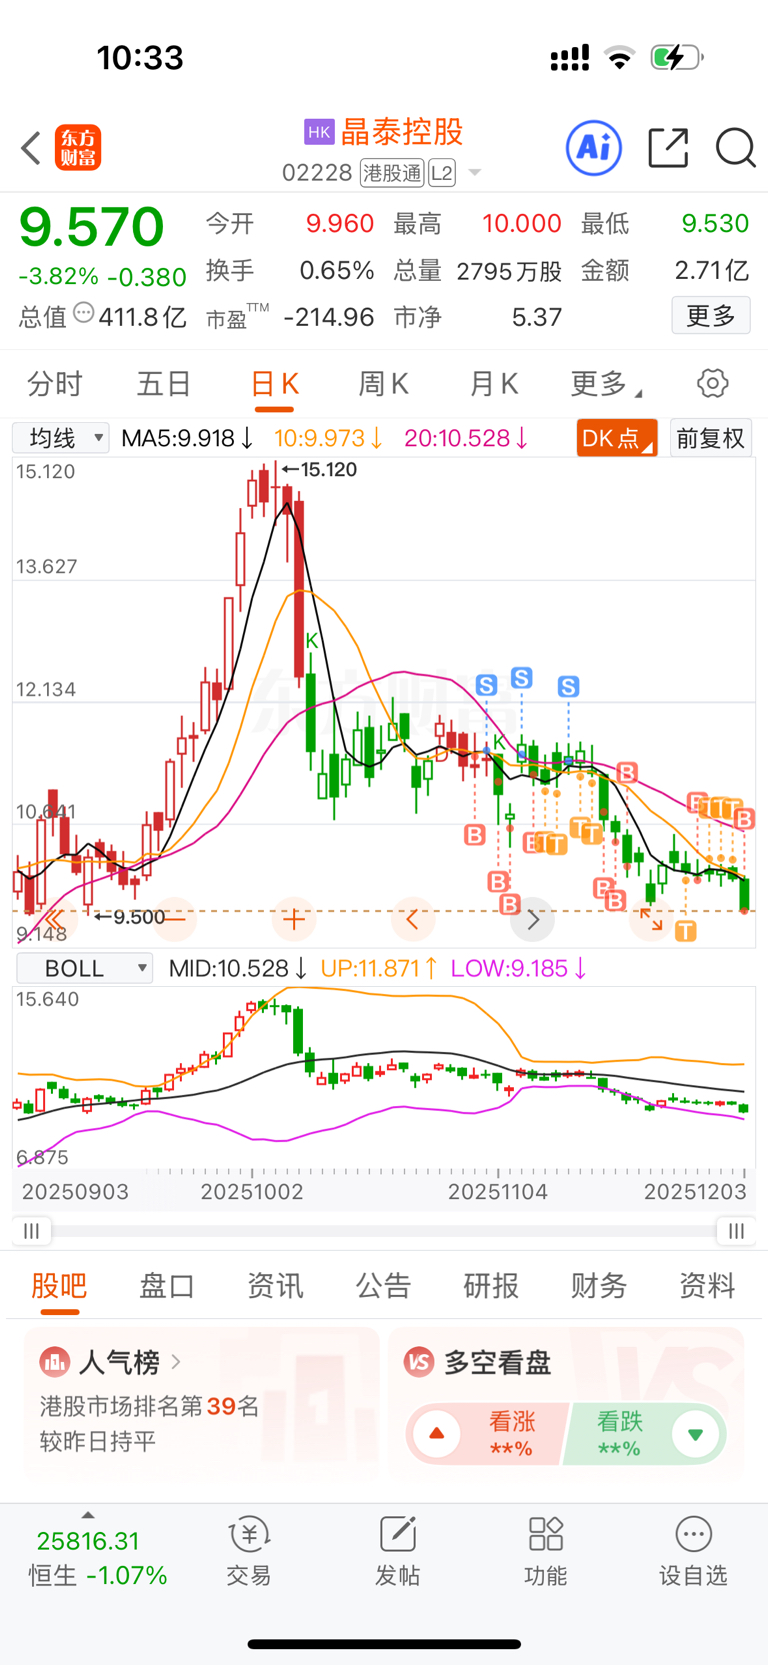Open the 公告 tab

click(x=383, y=1285)
